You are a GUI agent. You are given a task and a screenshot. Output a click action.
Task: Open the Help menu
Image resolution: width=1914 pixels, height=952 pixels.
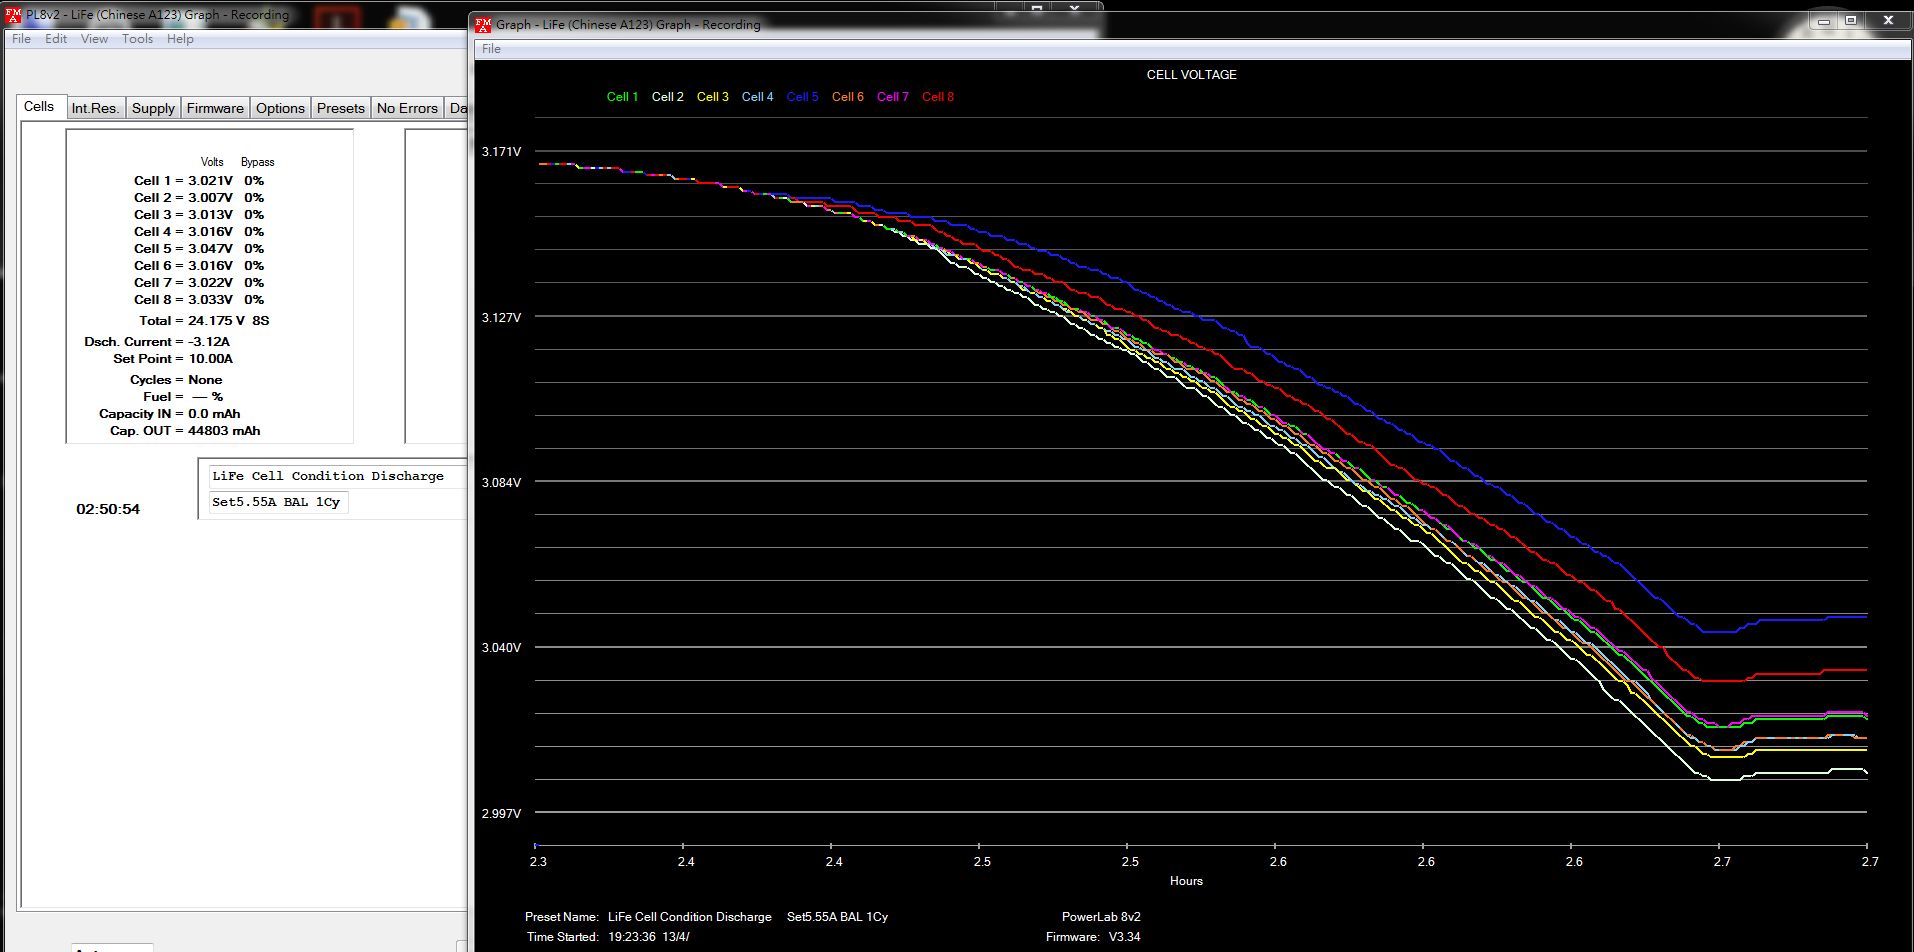tap(180, 39)
